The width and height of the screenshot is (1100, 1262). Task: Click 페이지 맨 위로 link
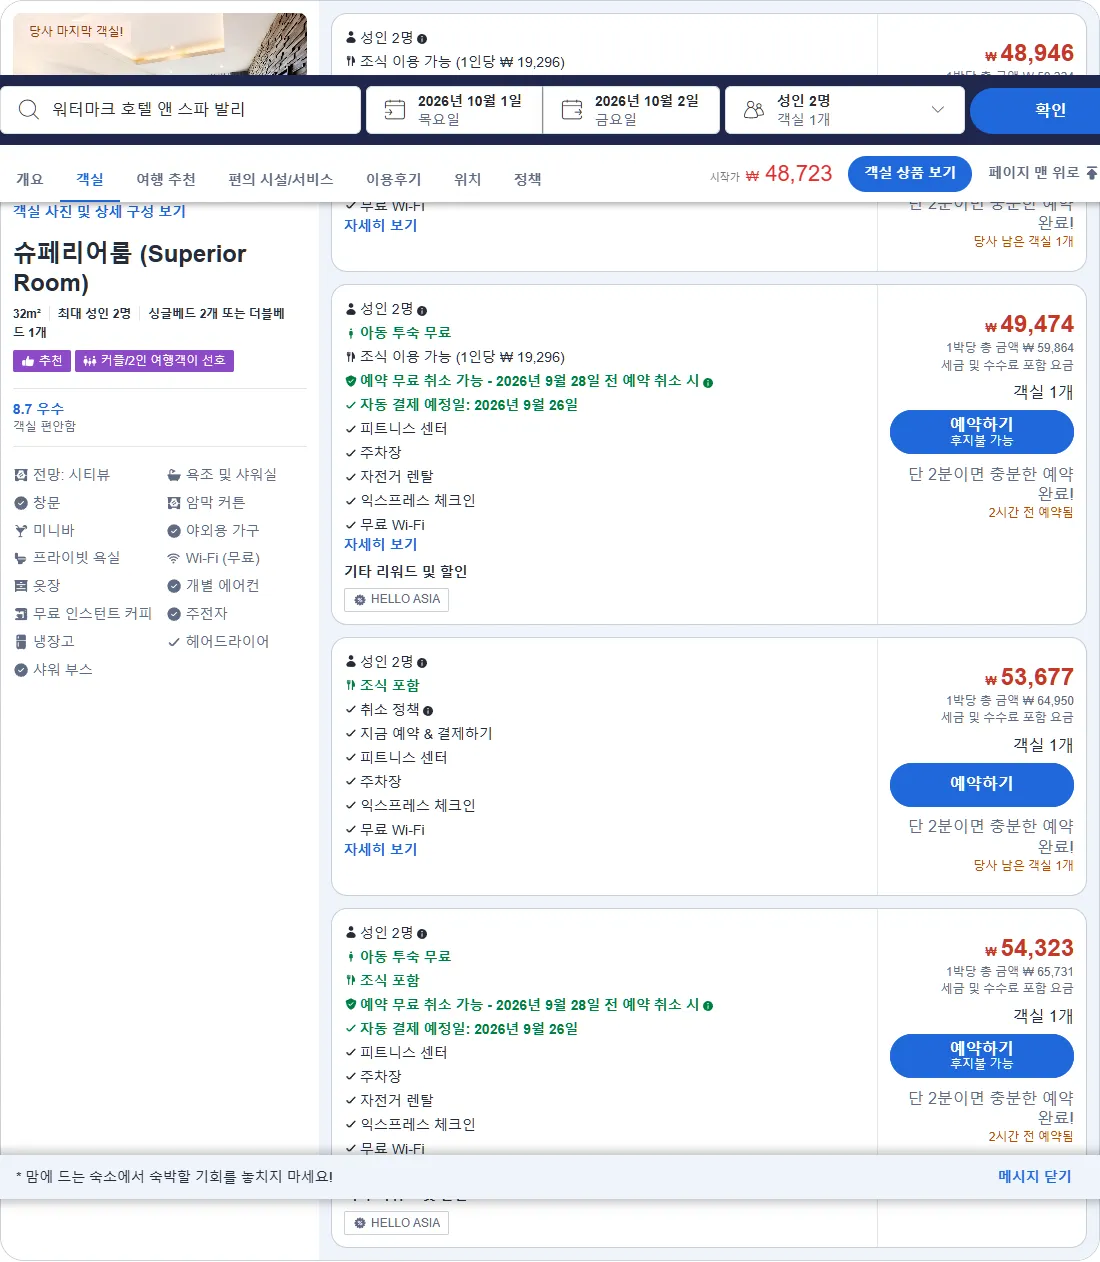pos(1034,172)
